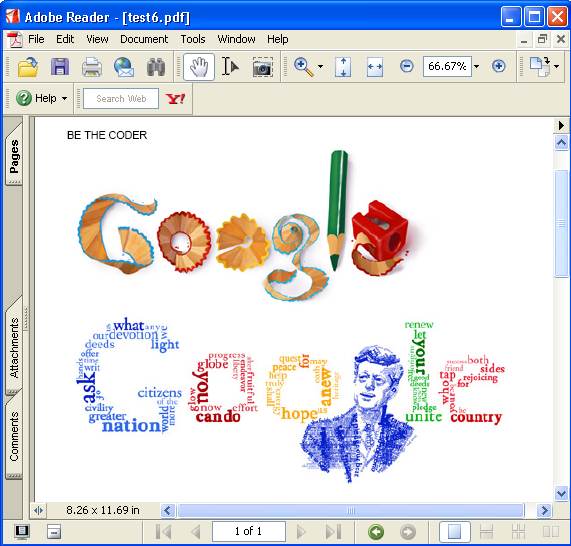
Task: Open the Zoom In tool dropdown arrow
Action: point(320,67)
